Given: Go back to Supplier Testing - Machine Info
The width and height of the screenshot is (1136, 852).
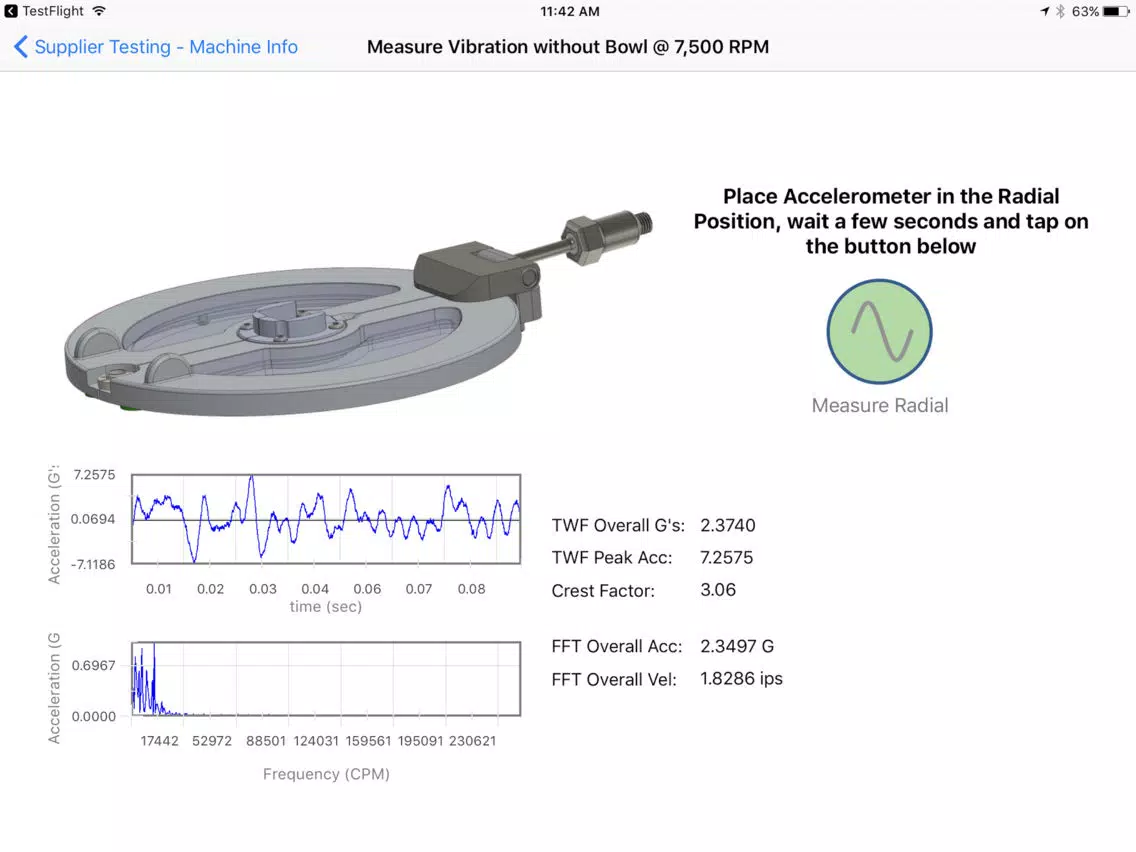Looking at the screenshot, I should [x=156, y=47].
